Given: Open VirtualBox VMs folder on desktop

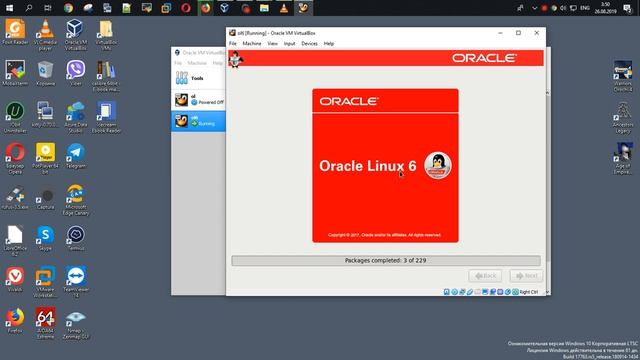Looking at the screenshot, I should pos(106,34).
